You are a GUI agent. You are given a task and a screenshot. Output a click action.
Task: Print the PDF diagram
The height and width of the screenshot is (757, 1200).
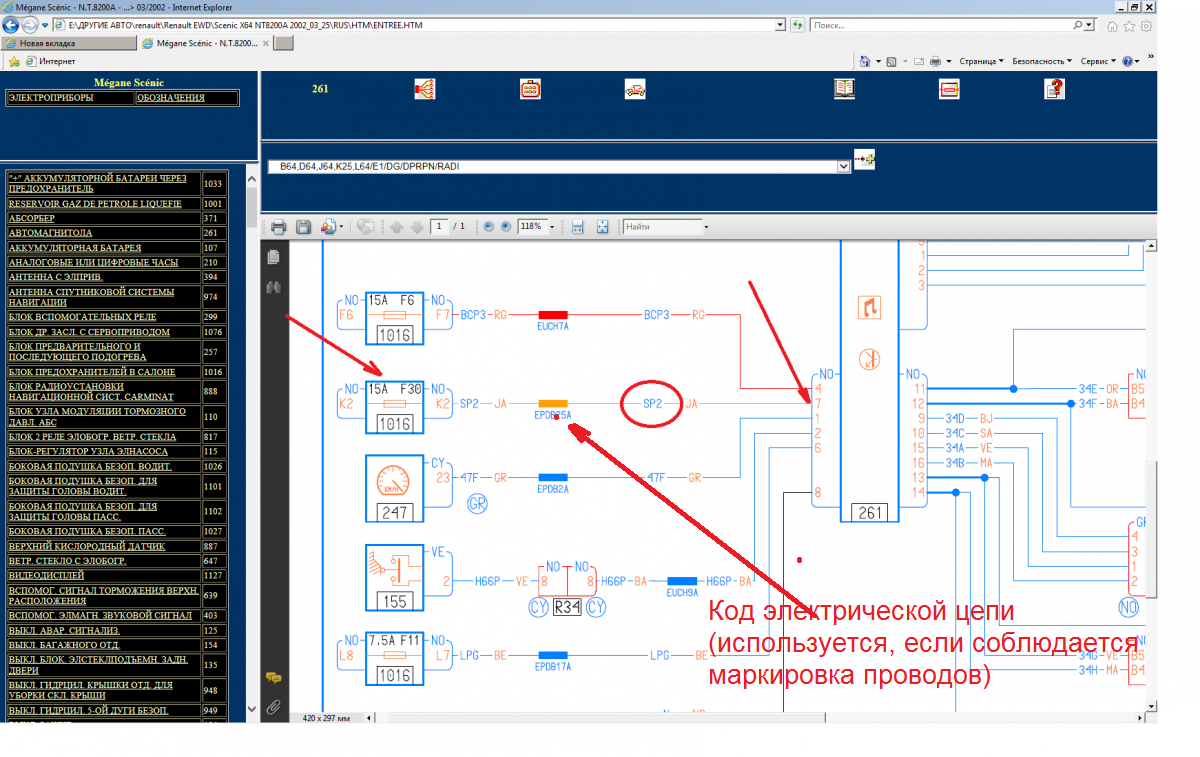pos(279,227)
